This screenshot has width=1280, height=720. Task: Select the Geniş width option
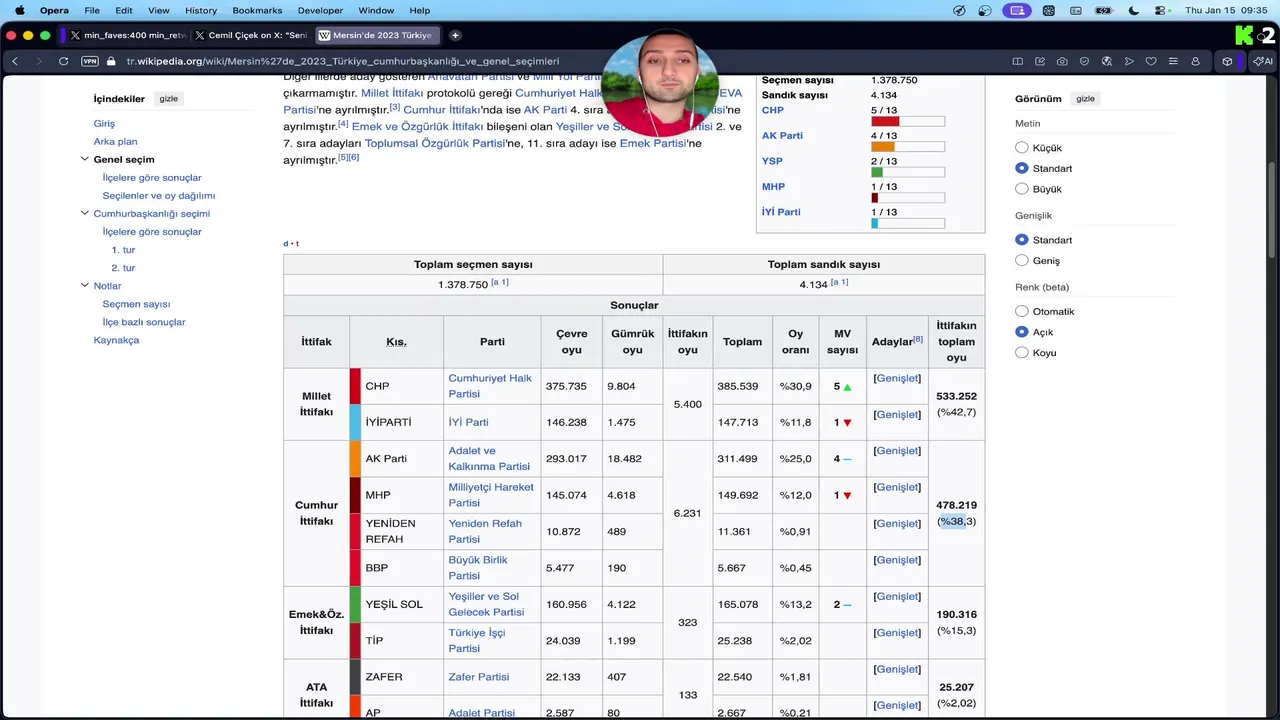click(1022, 260)
